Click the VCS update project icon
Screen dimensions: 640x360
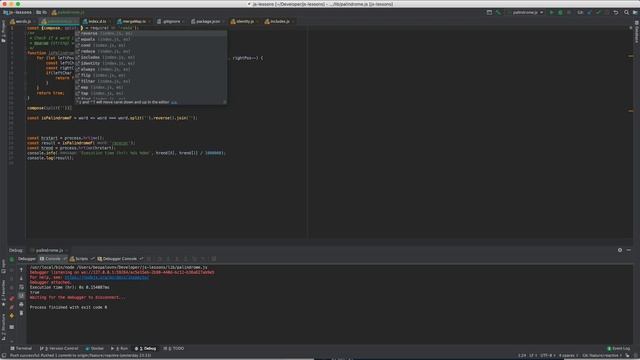click(x=589, y=13)
